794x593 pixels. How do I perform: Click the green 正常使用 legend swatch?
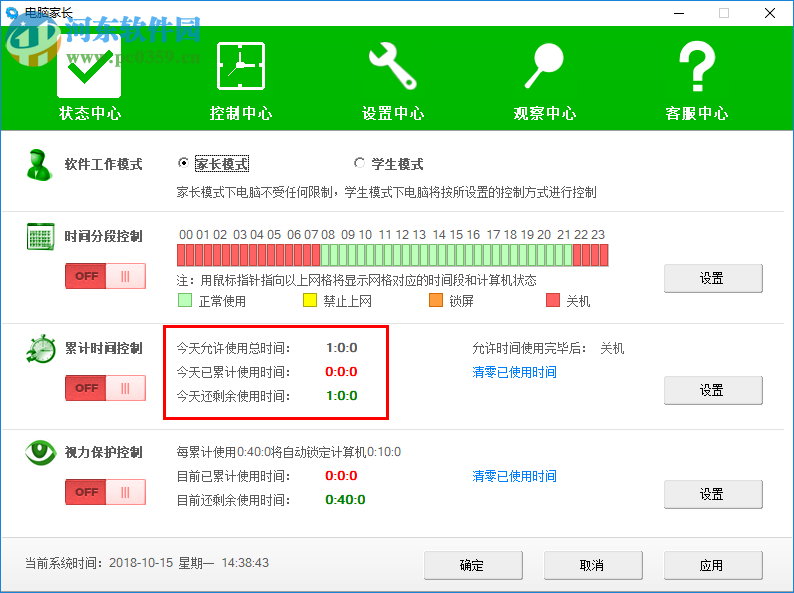185,300
